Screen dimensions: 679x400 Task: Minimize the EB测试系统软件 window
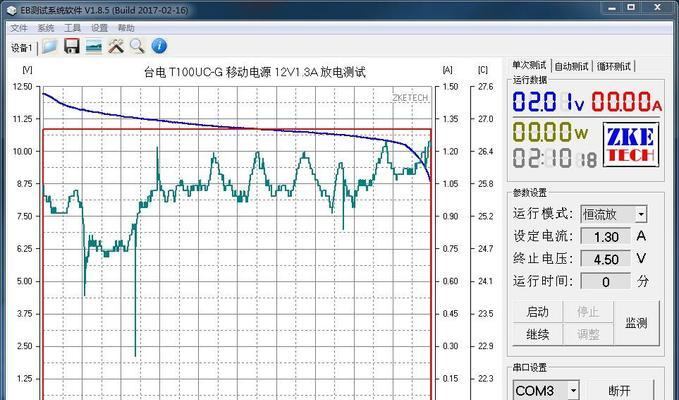[612, 8]
